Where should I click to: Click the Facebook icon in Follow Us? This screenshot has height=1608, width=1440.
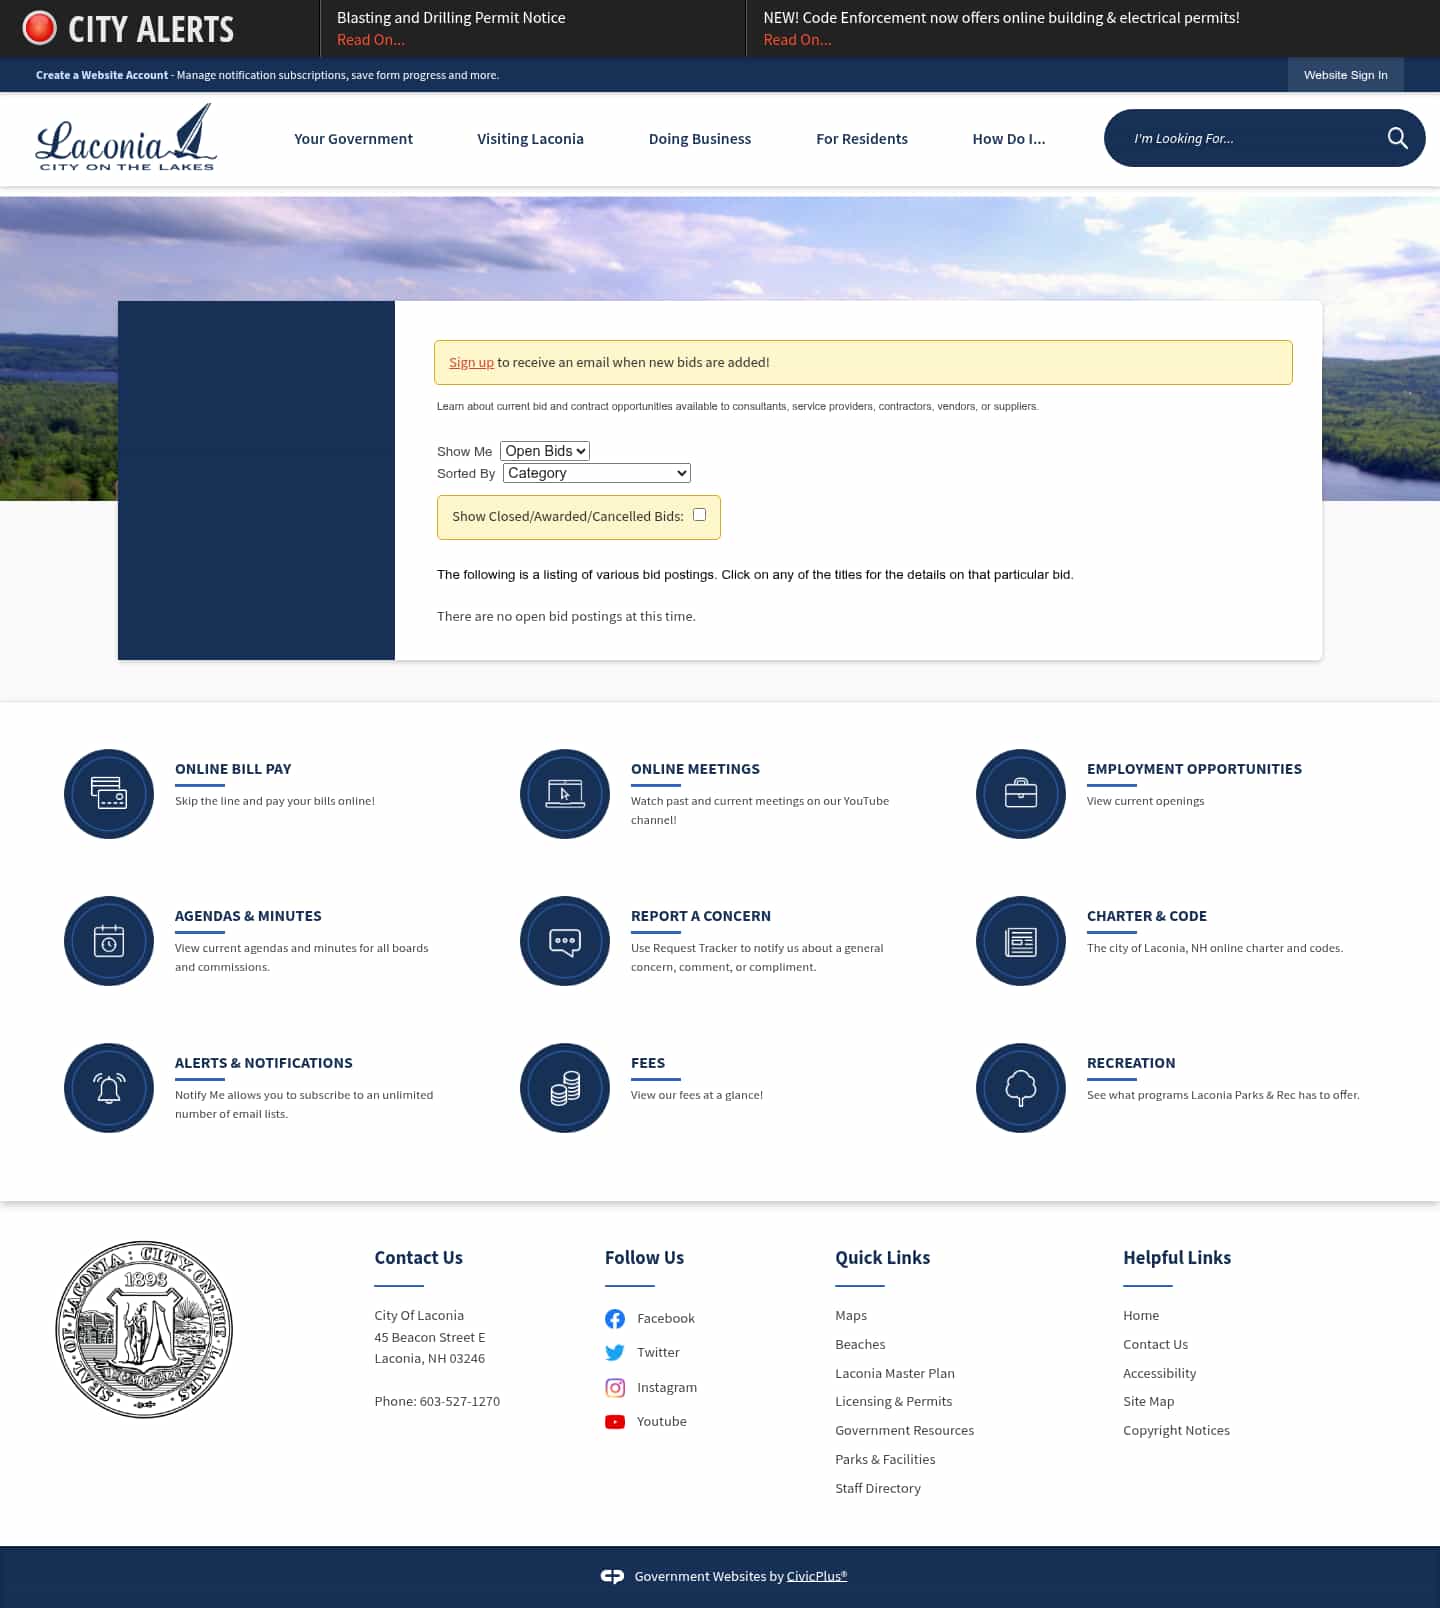click(x=615, y=1319)
